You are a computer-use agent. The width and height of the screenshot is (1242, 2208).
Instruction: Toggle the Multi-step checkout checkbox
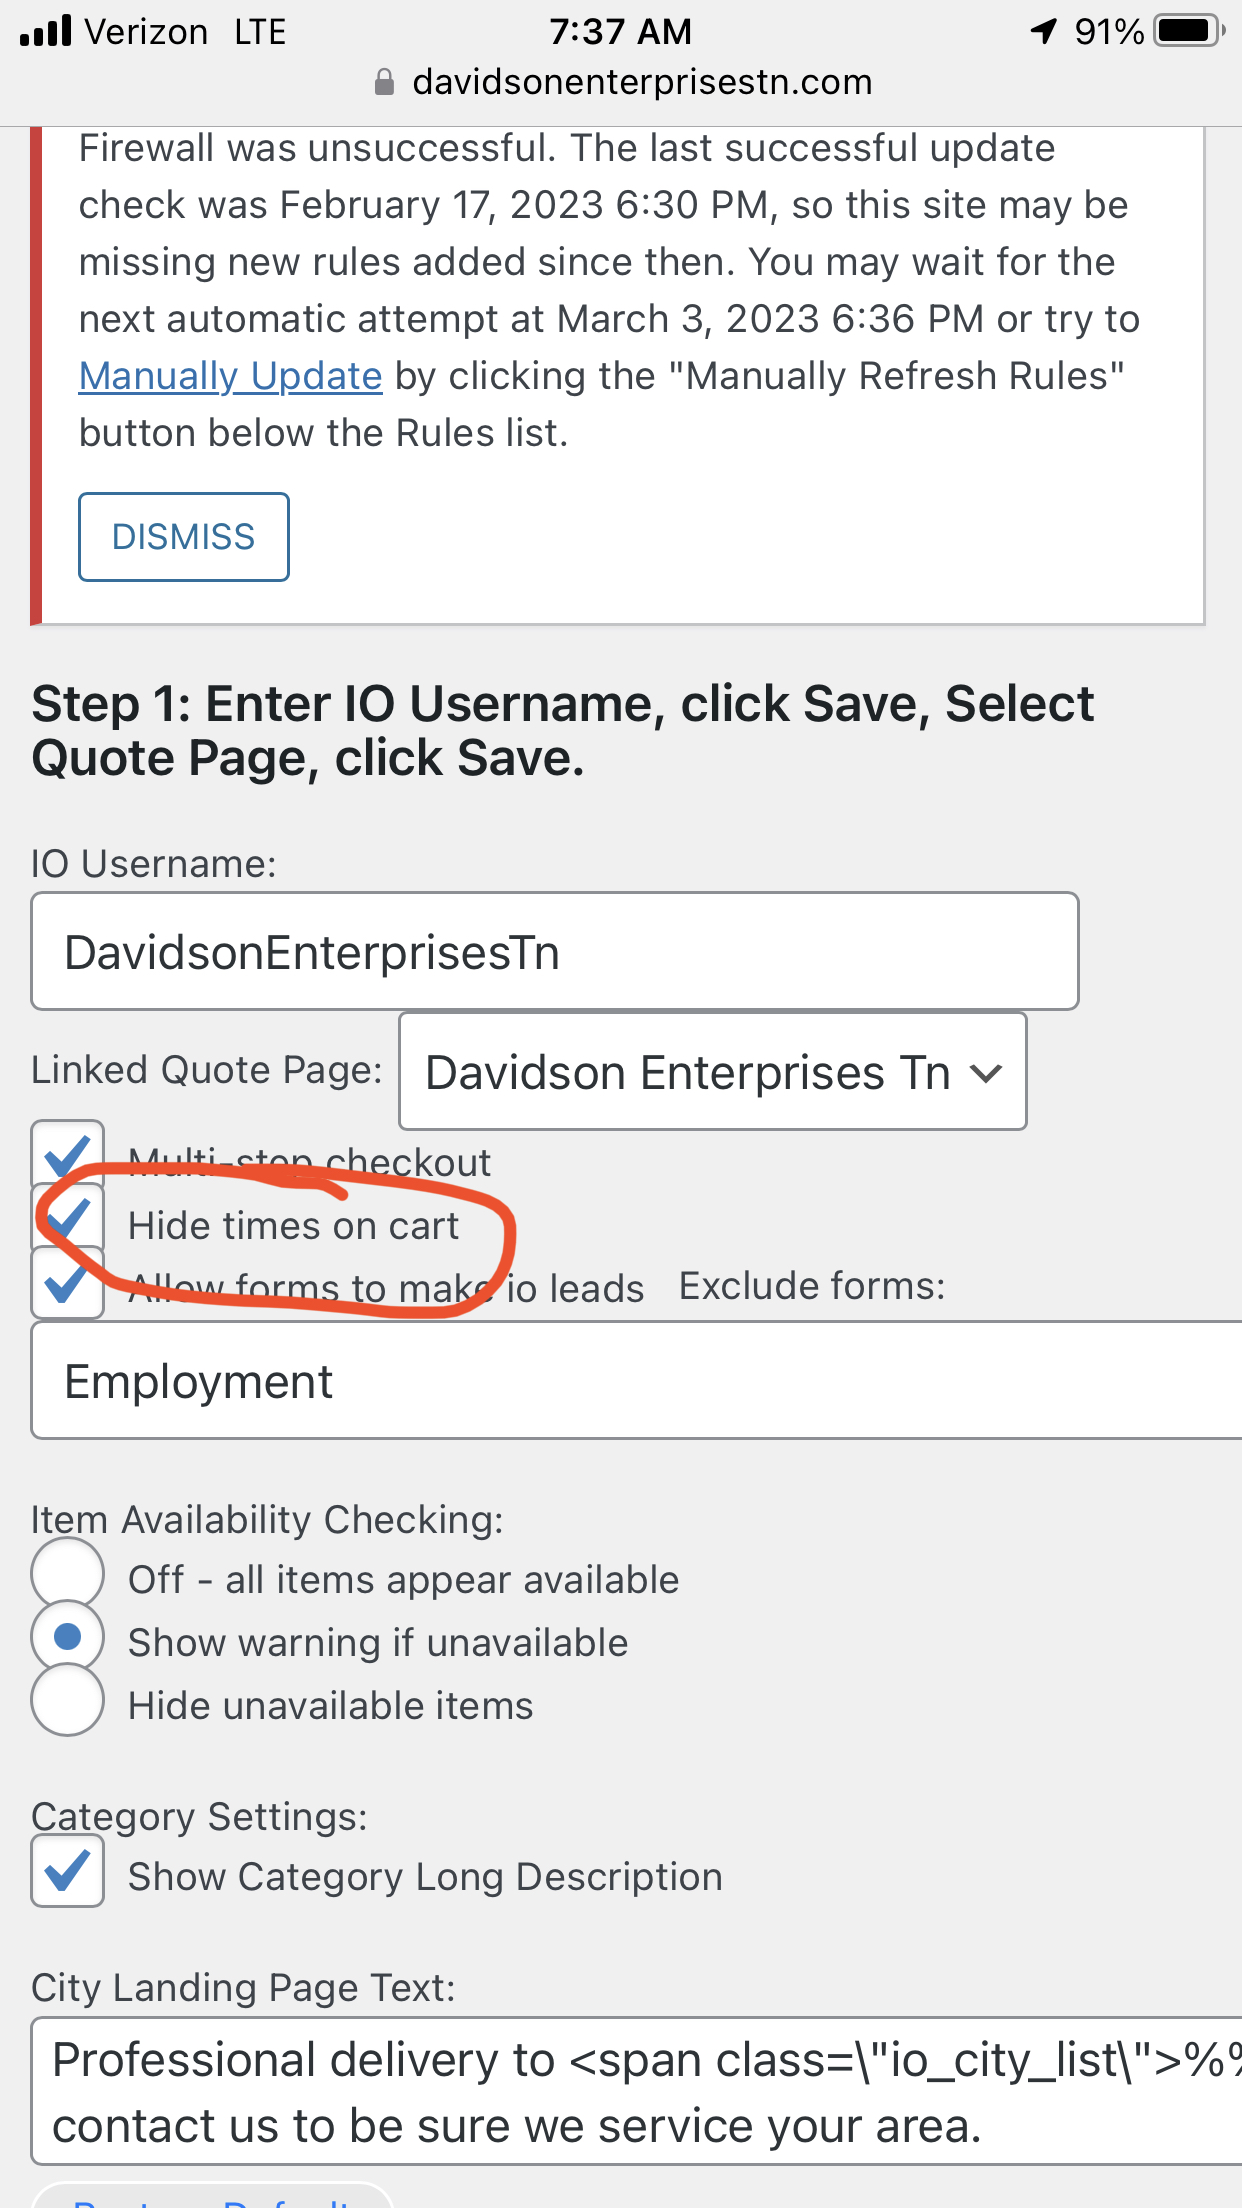(67, 1155)
